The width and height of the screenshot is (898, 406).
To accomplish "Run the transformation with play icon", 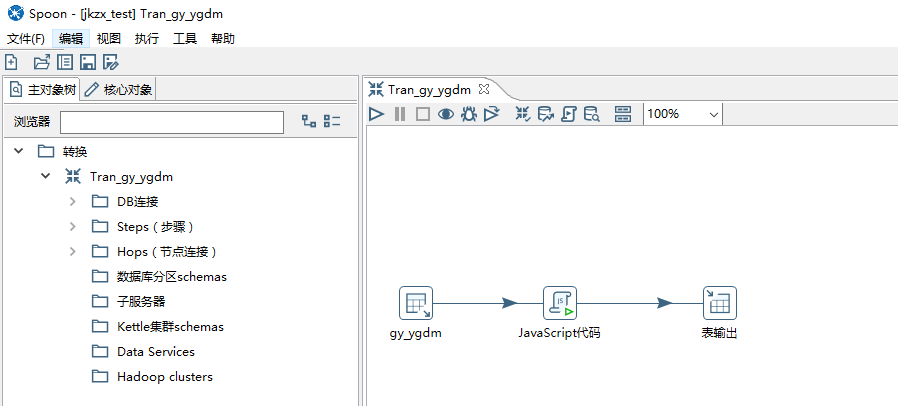I will pos(376,114).
